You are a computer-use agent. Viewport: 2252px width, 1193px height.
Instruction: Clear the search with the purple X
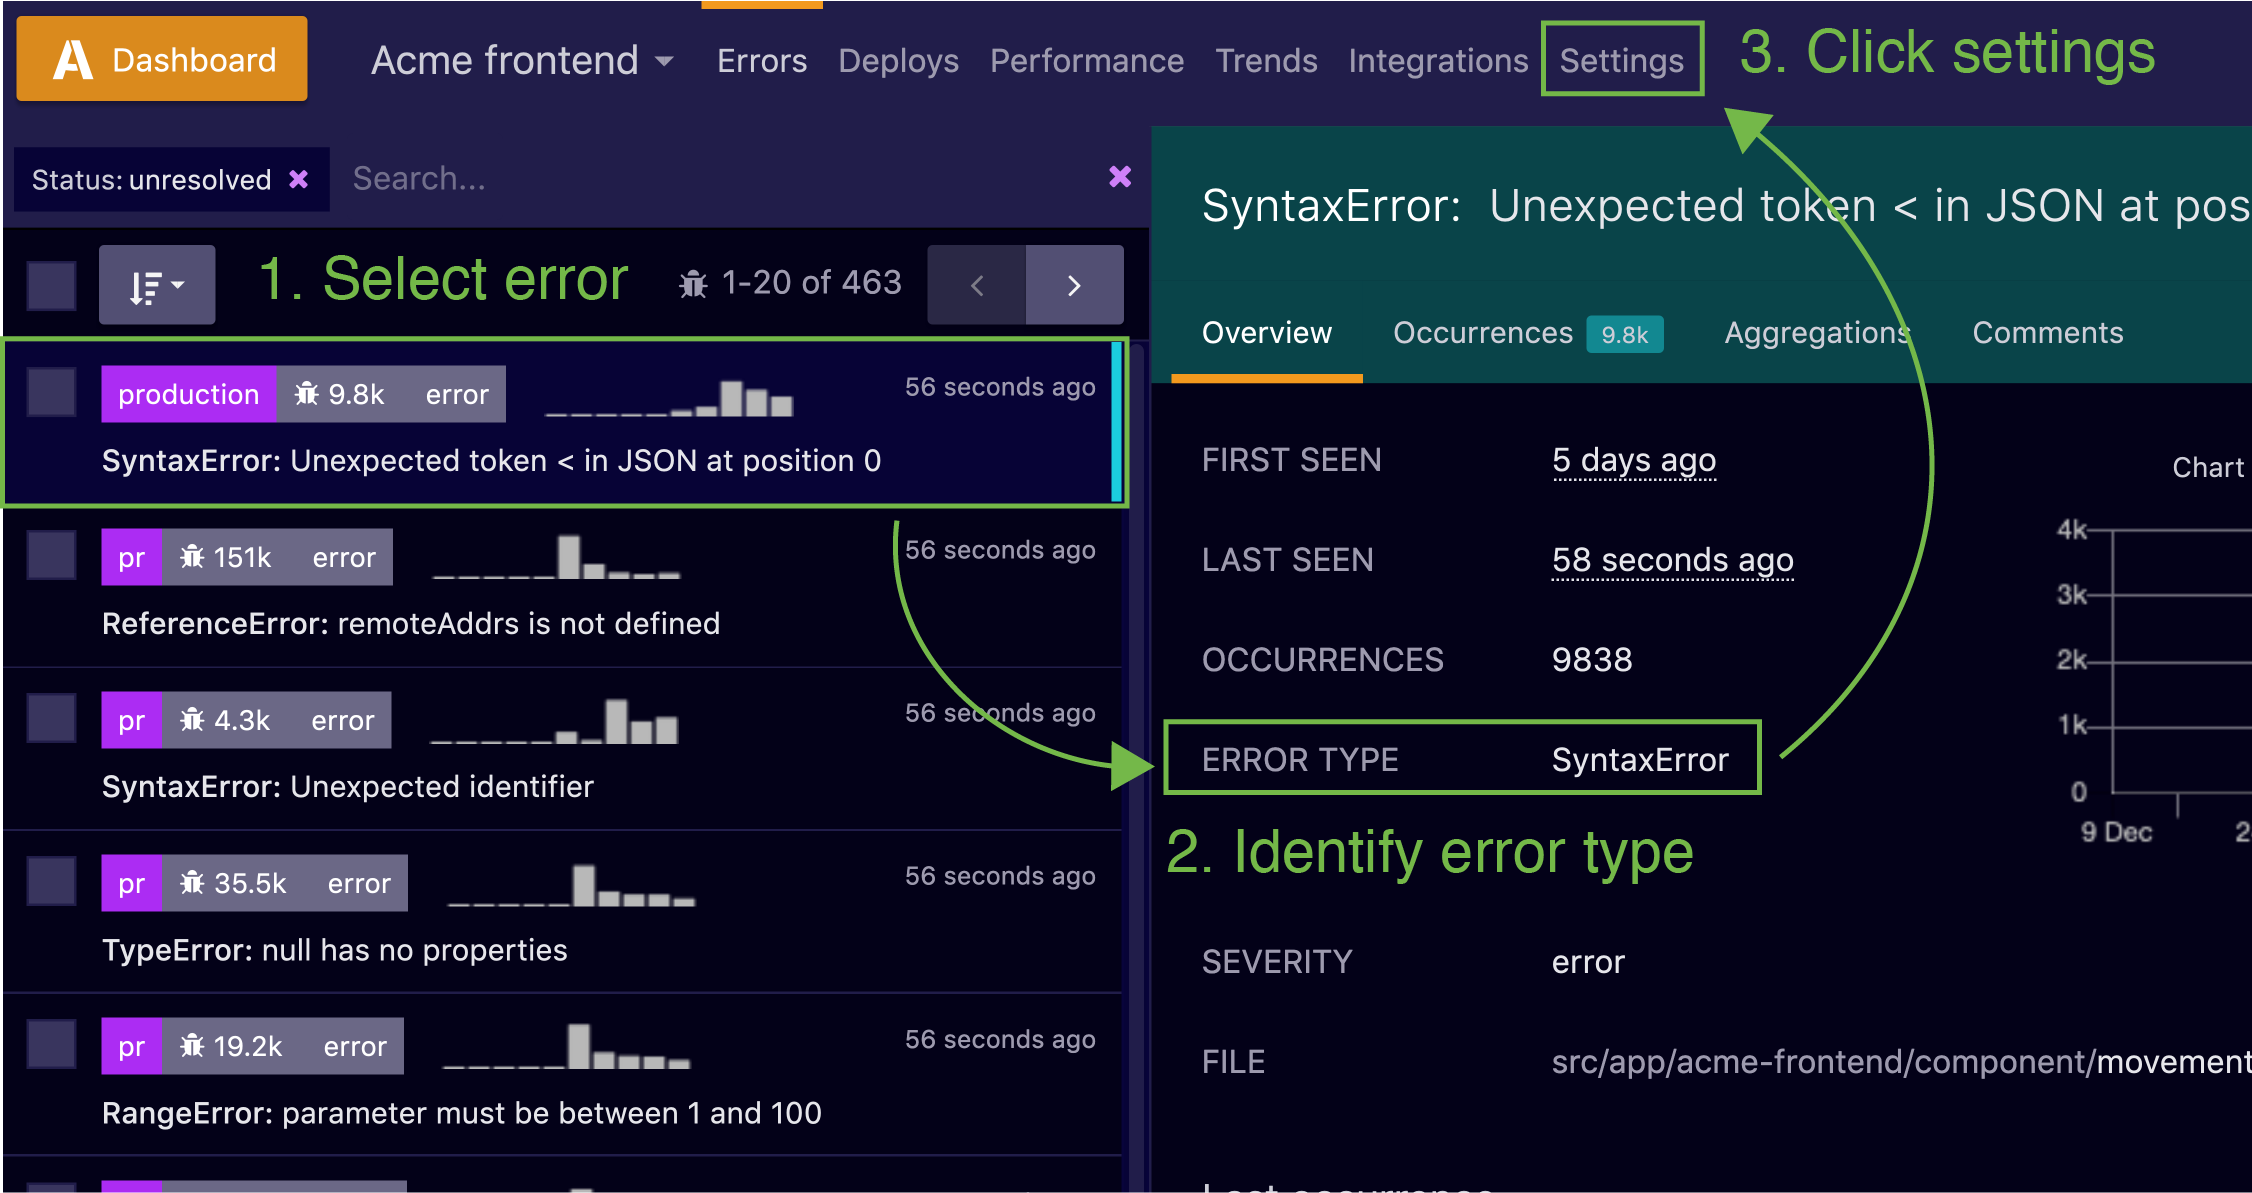[x=1120, y=177]
